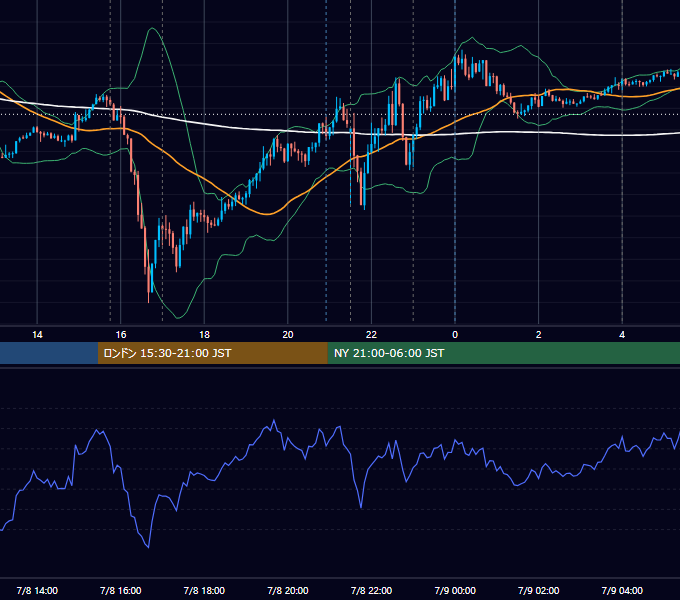Click the 7/9 00:00 date label
The height and width of the screenshot is (600, 680).
point(455,590)
